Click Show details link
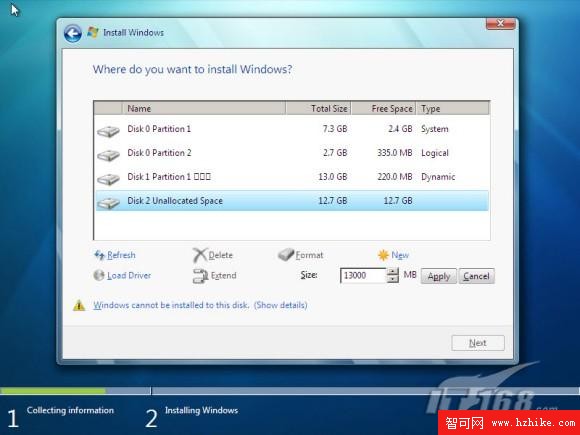 [280, 305]
